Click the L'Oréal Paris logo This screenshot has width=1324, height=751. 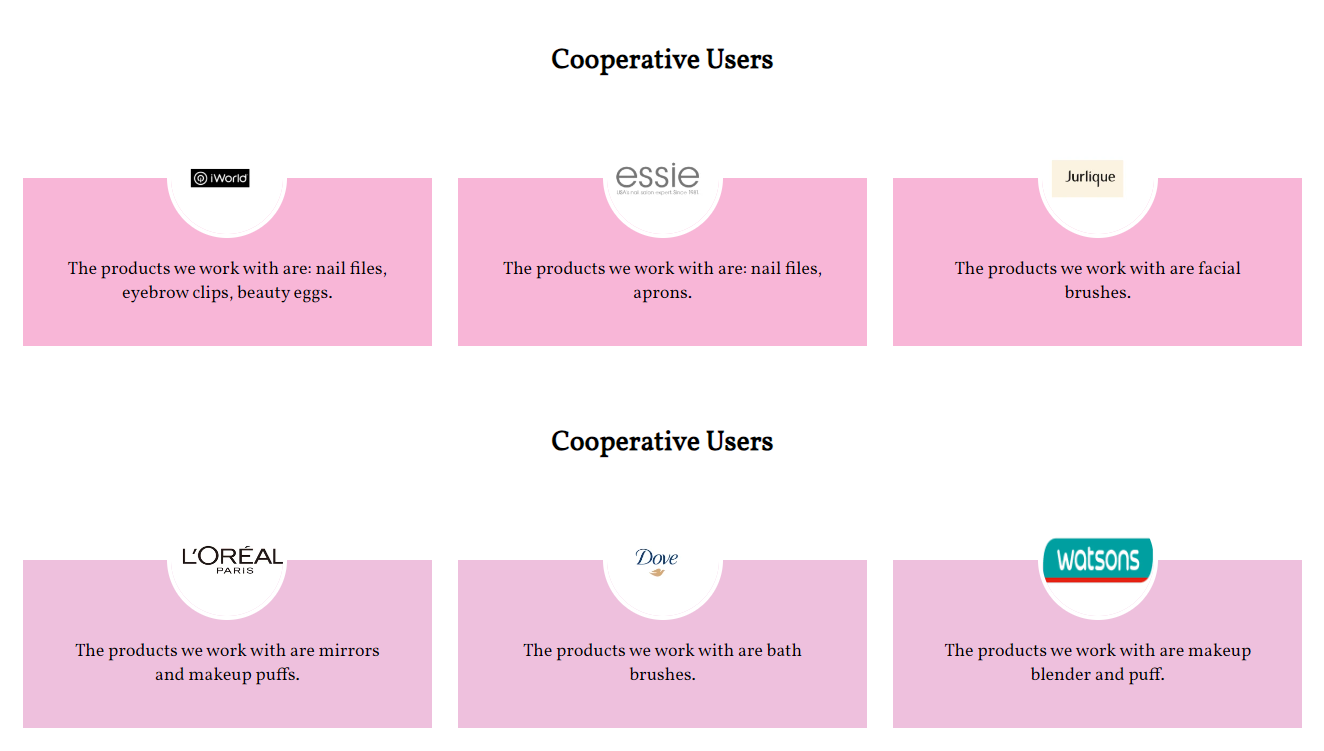pyautogui.click(x=233, y=560)
